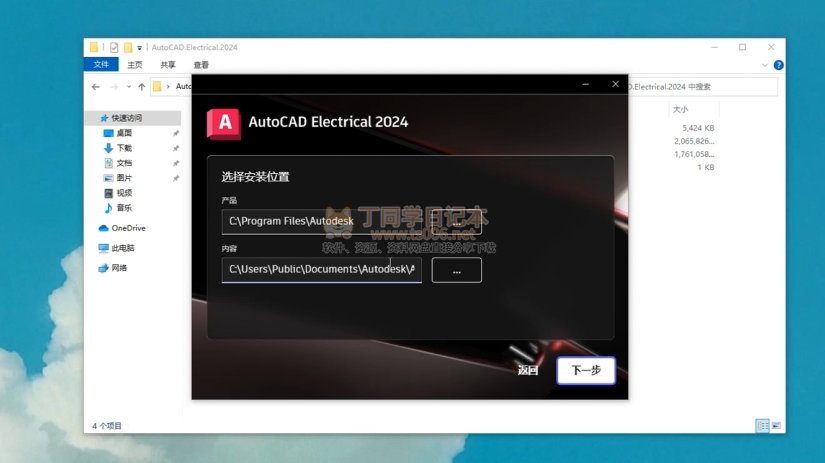Viewport: 825px width, 463px height.
Task: Sort by 大小 column header in Explorer
Action: pos(681,109)
